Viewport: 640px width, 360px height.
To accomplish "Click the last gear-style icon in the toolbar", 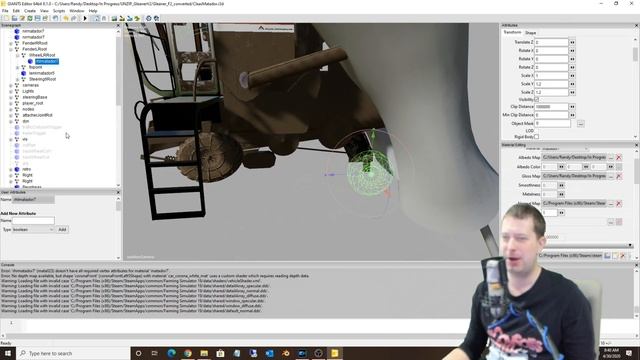I will click(156, 18).
